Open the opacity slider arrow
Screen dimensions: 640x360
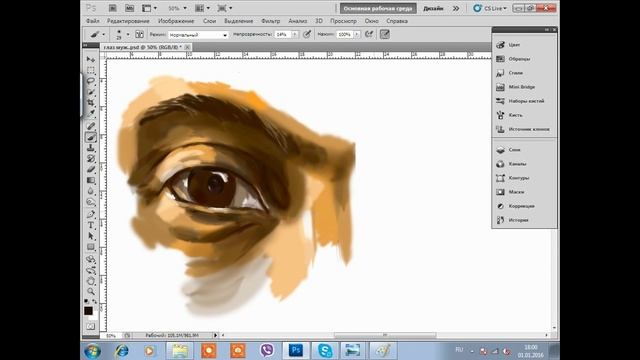[294, 34]
